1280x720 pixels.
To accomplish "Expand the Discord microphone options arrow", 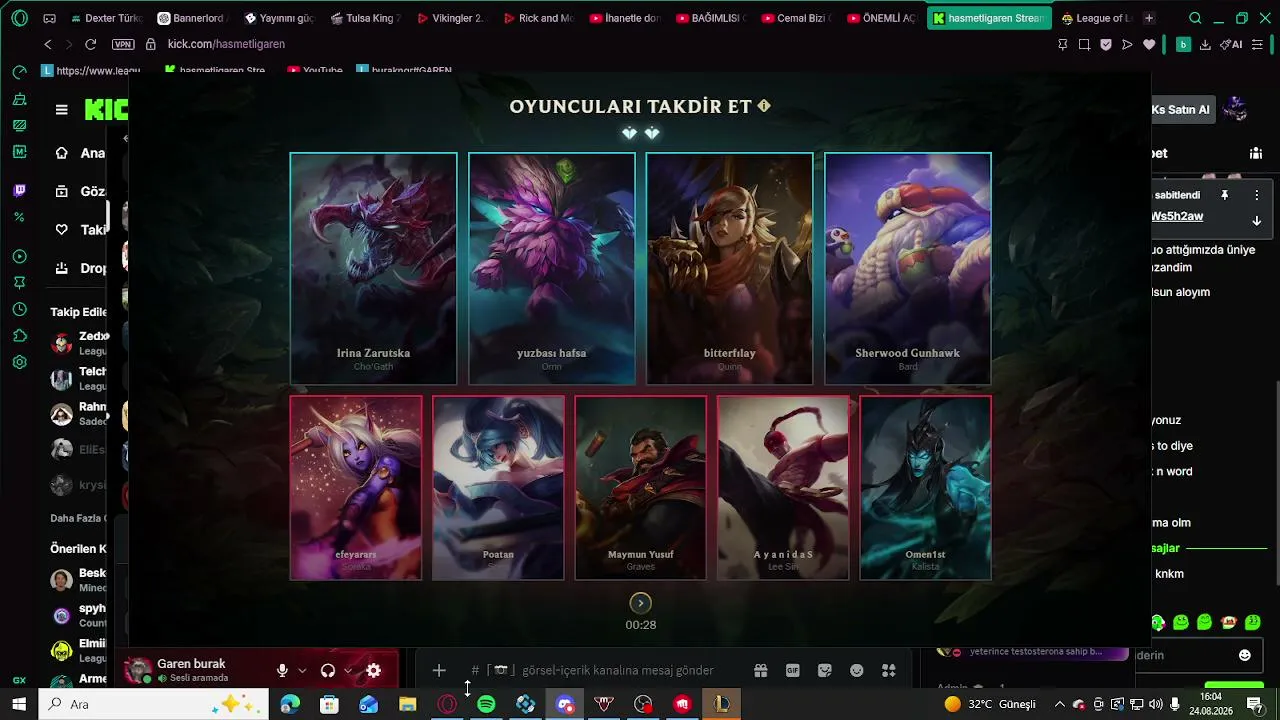I will 302,671.
